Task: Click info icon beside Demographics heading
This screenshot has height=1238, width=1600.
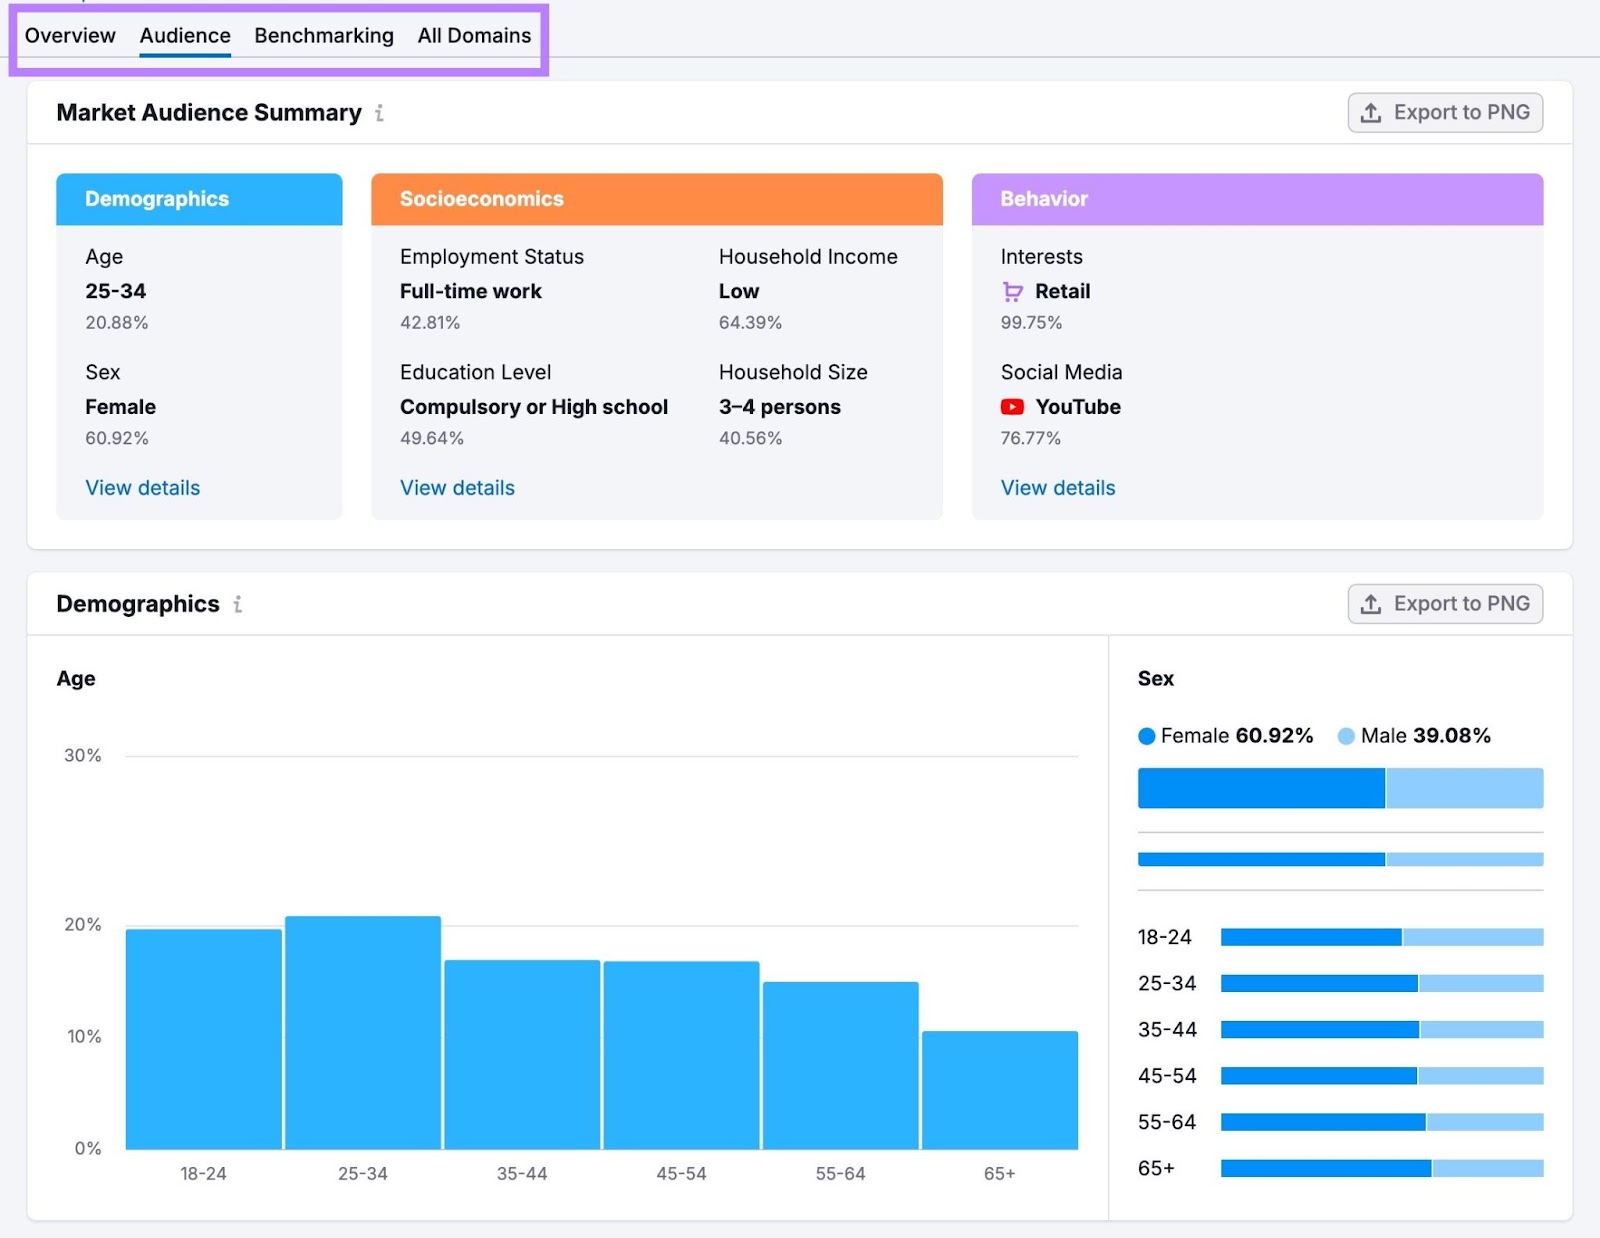Action: point(237,604)
